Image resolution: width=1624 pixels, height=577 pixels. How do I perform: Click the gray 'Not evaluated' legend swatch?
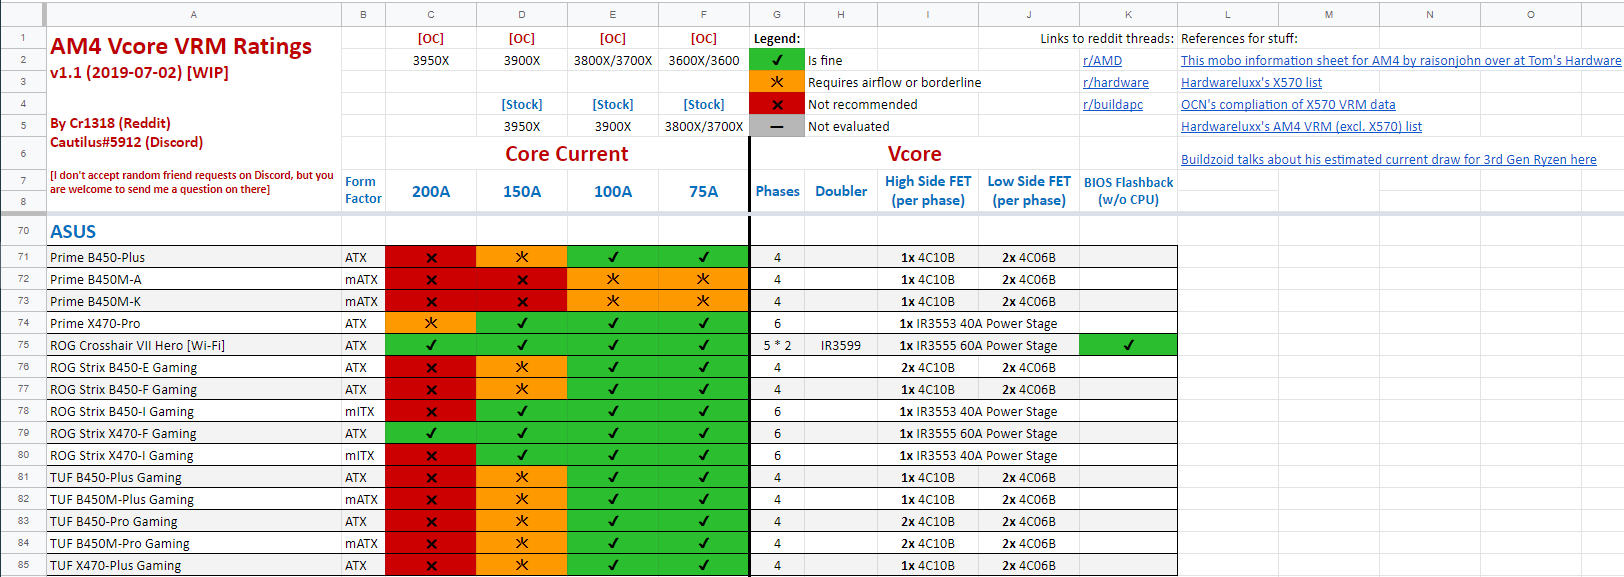coord(777,126)
